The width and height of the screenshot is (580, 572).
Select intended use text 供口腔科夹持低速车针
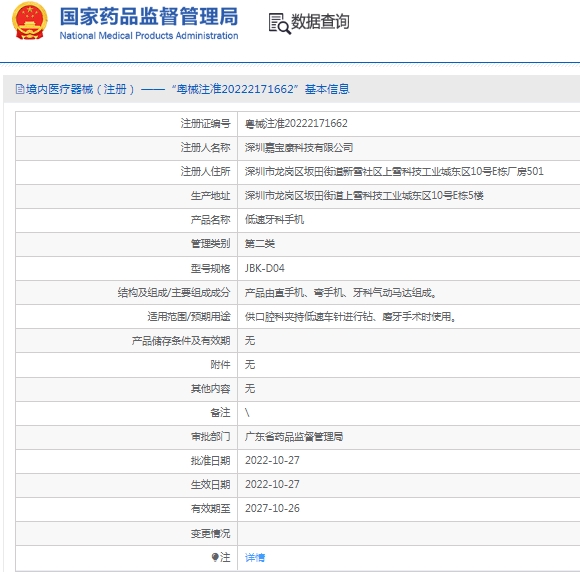[350, 317]
